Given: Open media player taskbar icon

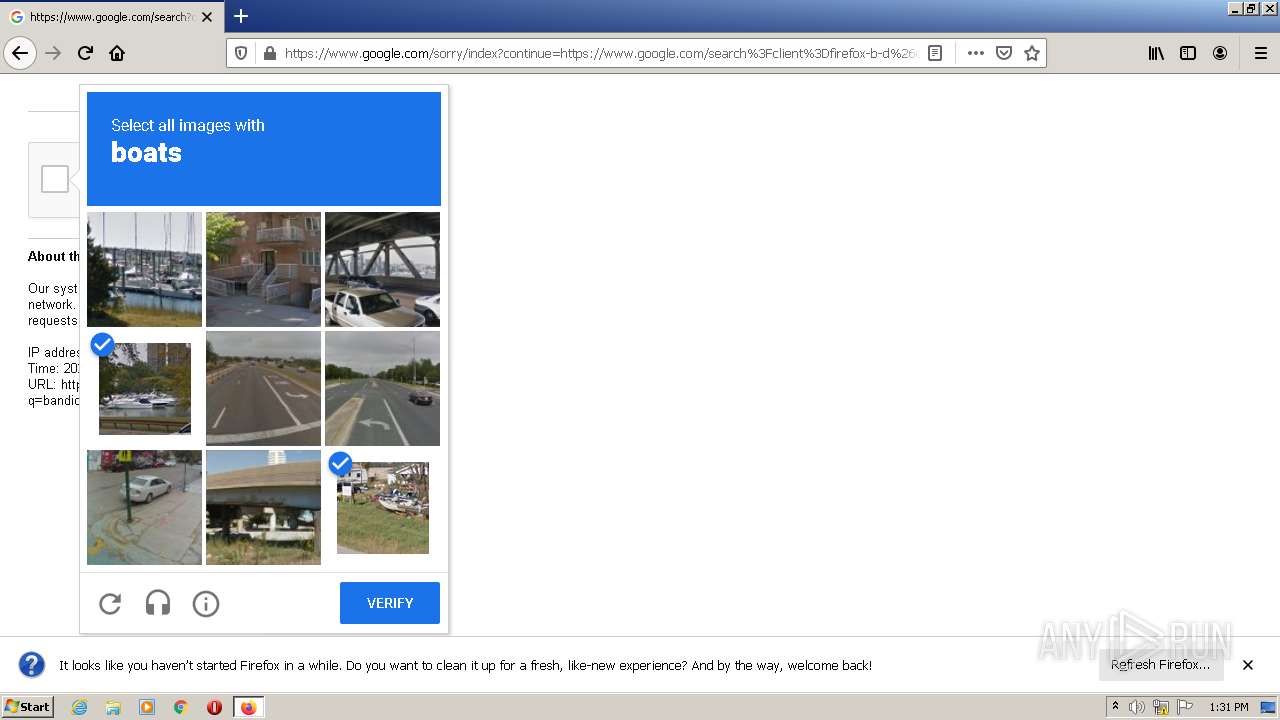Looking at the screenshot, I should coord(147,707).
